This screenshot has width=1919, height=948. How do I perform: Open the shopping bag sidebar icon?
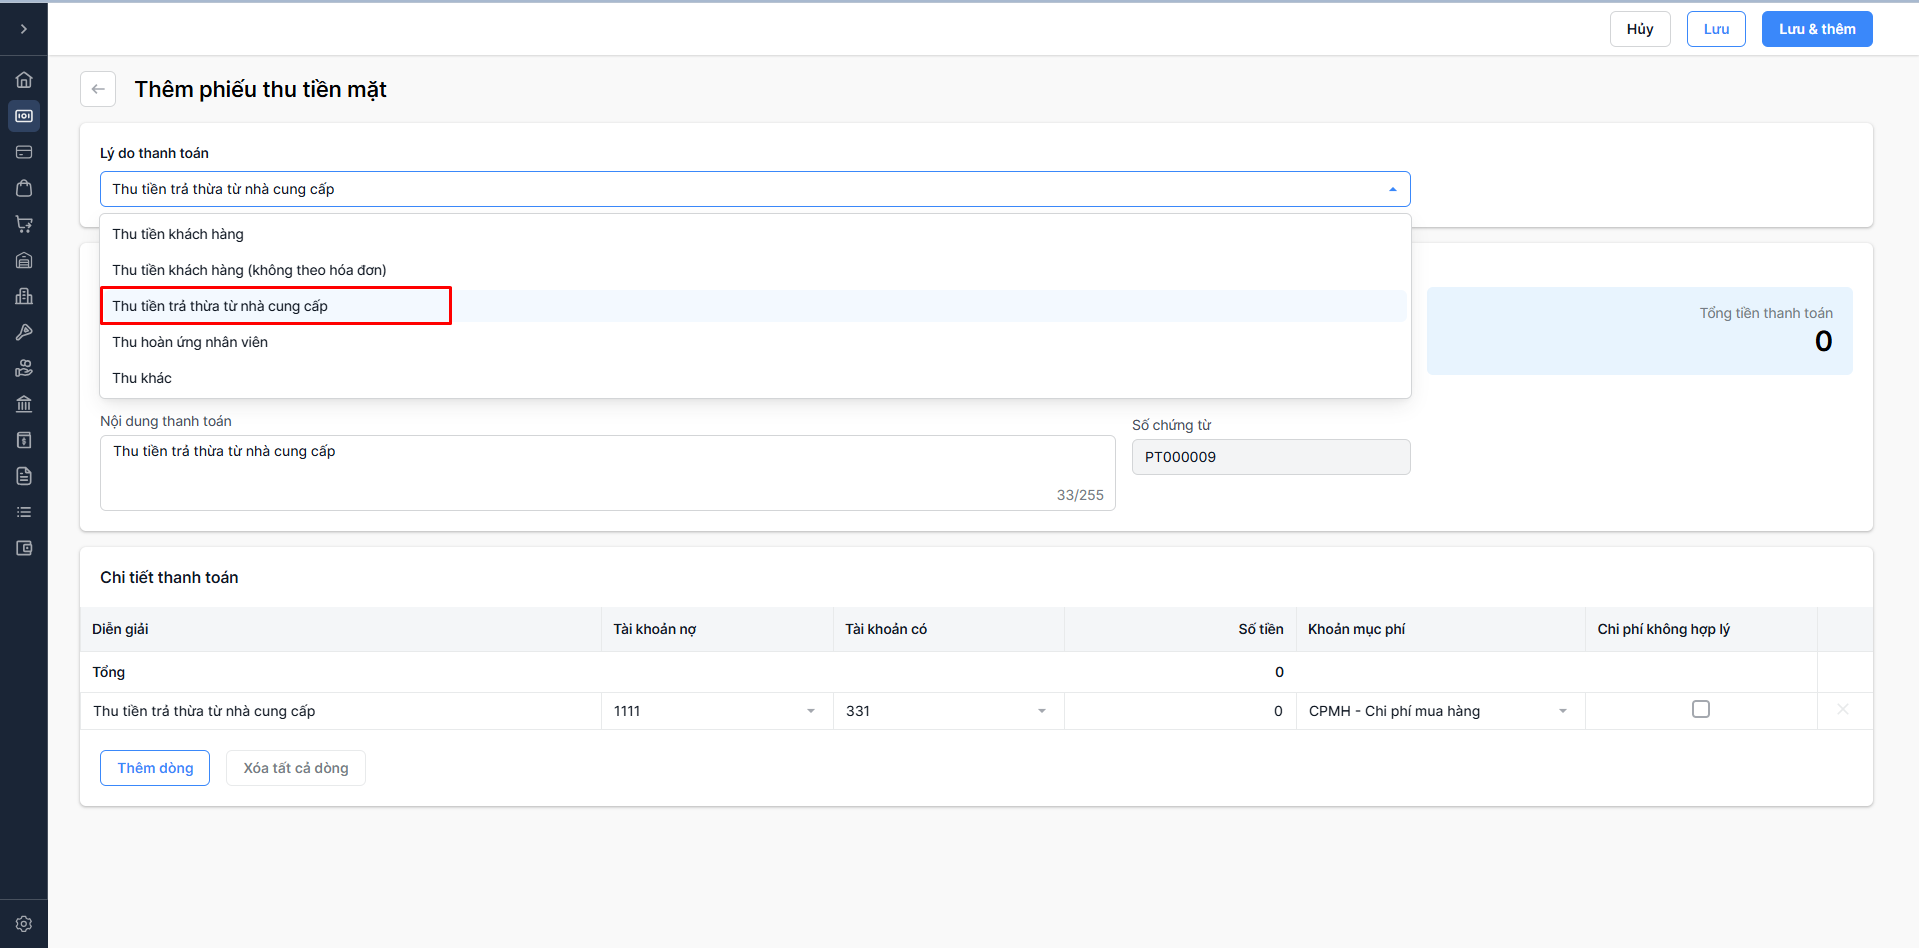24,188
